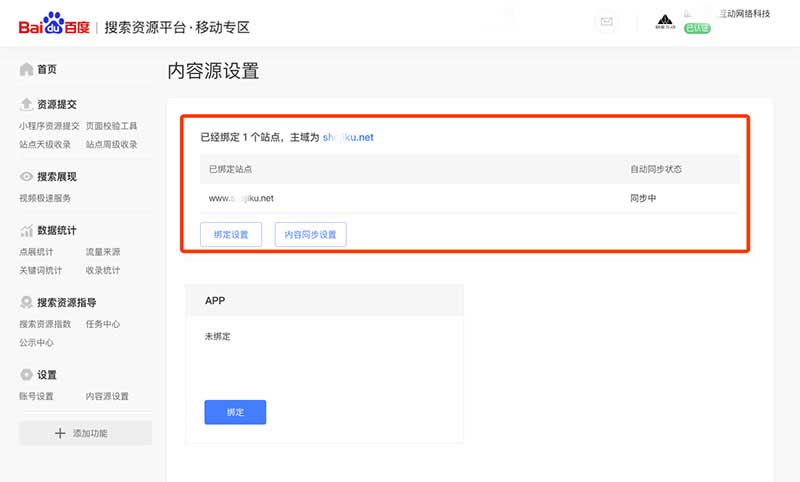Screen dimensions: 800x482
Task: Click the 搜索资源指导 icon
Action: tap(26, 302)
